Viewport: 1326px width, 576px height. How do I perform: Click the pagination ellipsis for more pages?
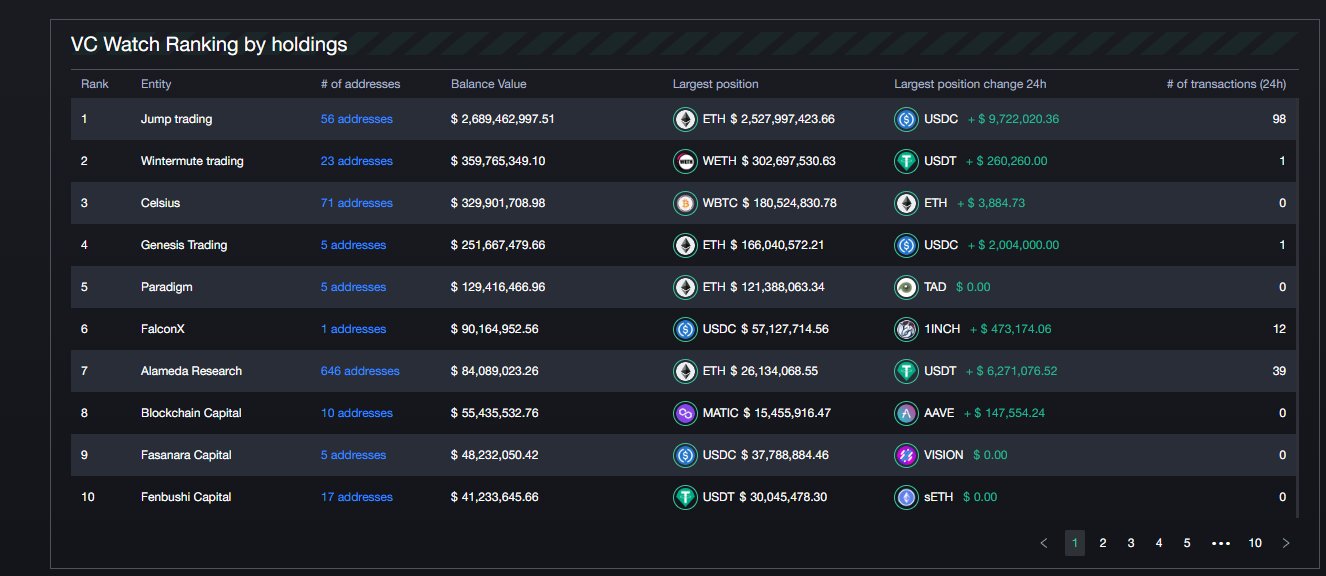tap(1220, 543)
